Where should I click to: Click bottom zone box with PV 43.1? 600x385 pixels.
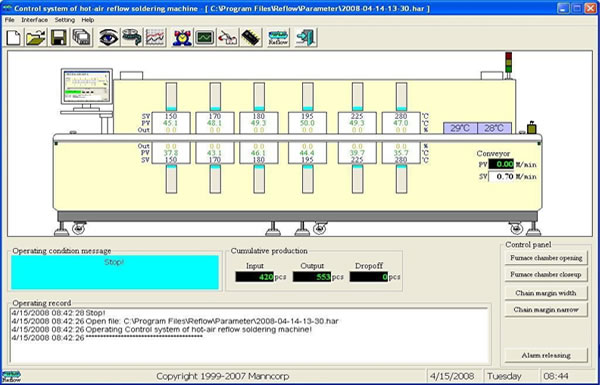click(x=215, y=153)
